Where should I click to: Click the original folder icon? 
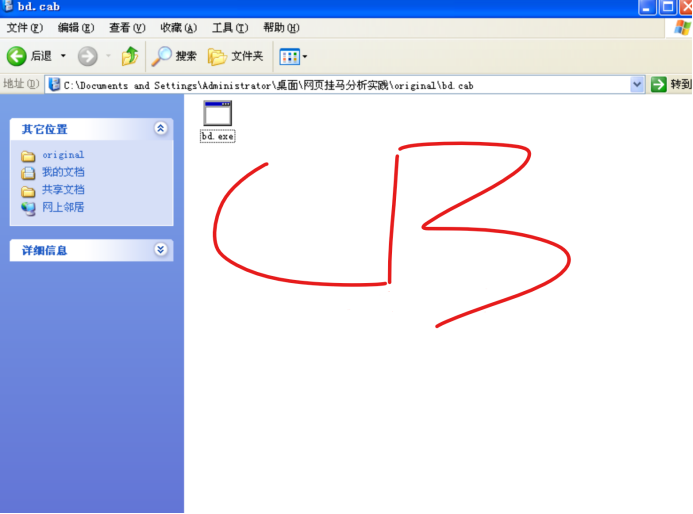(28, 156)
